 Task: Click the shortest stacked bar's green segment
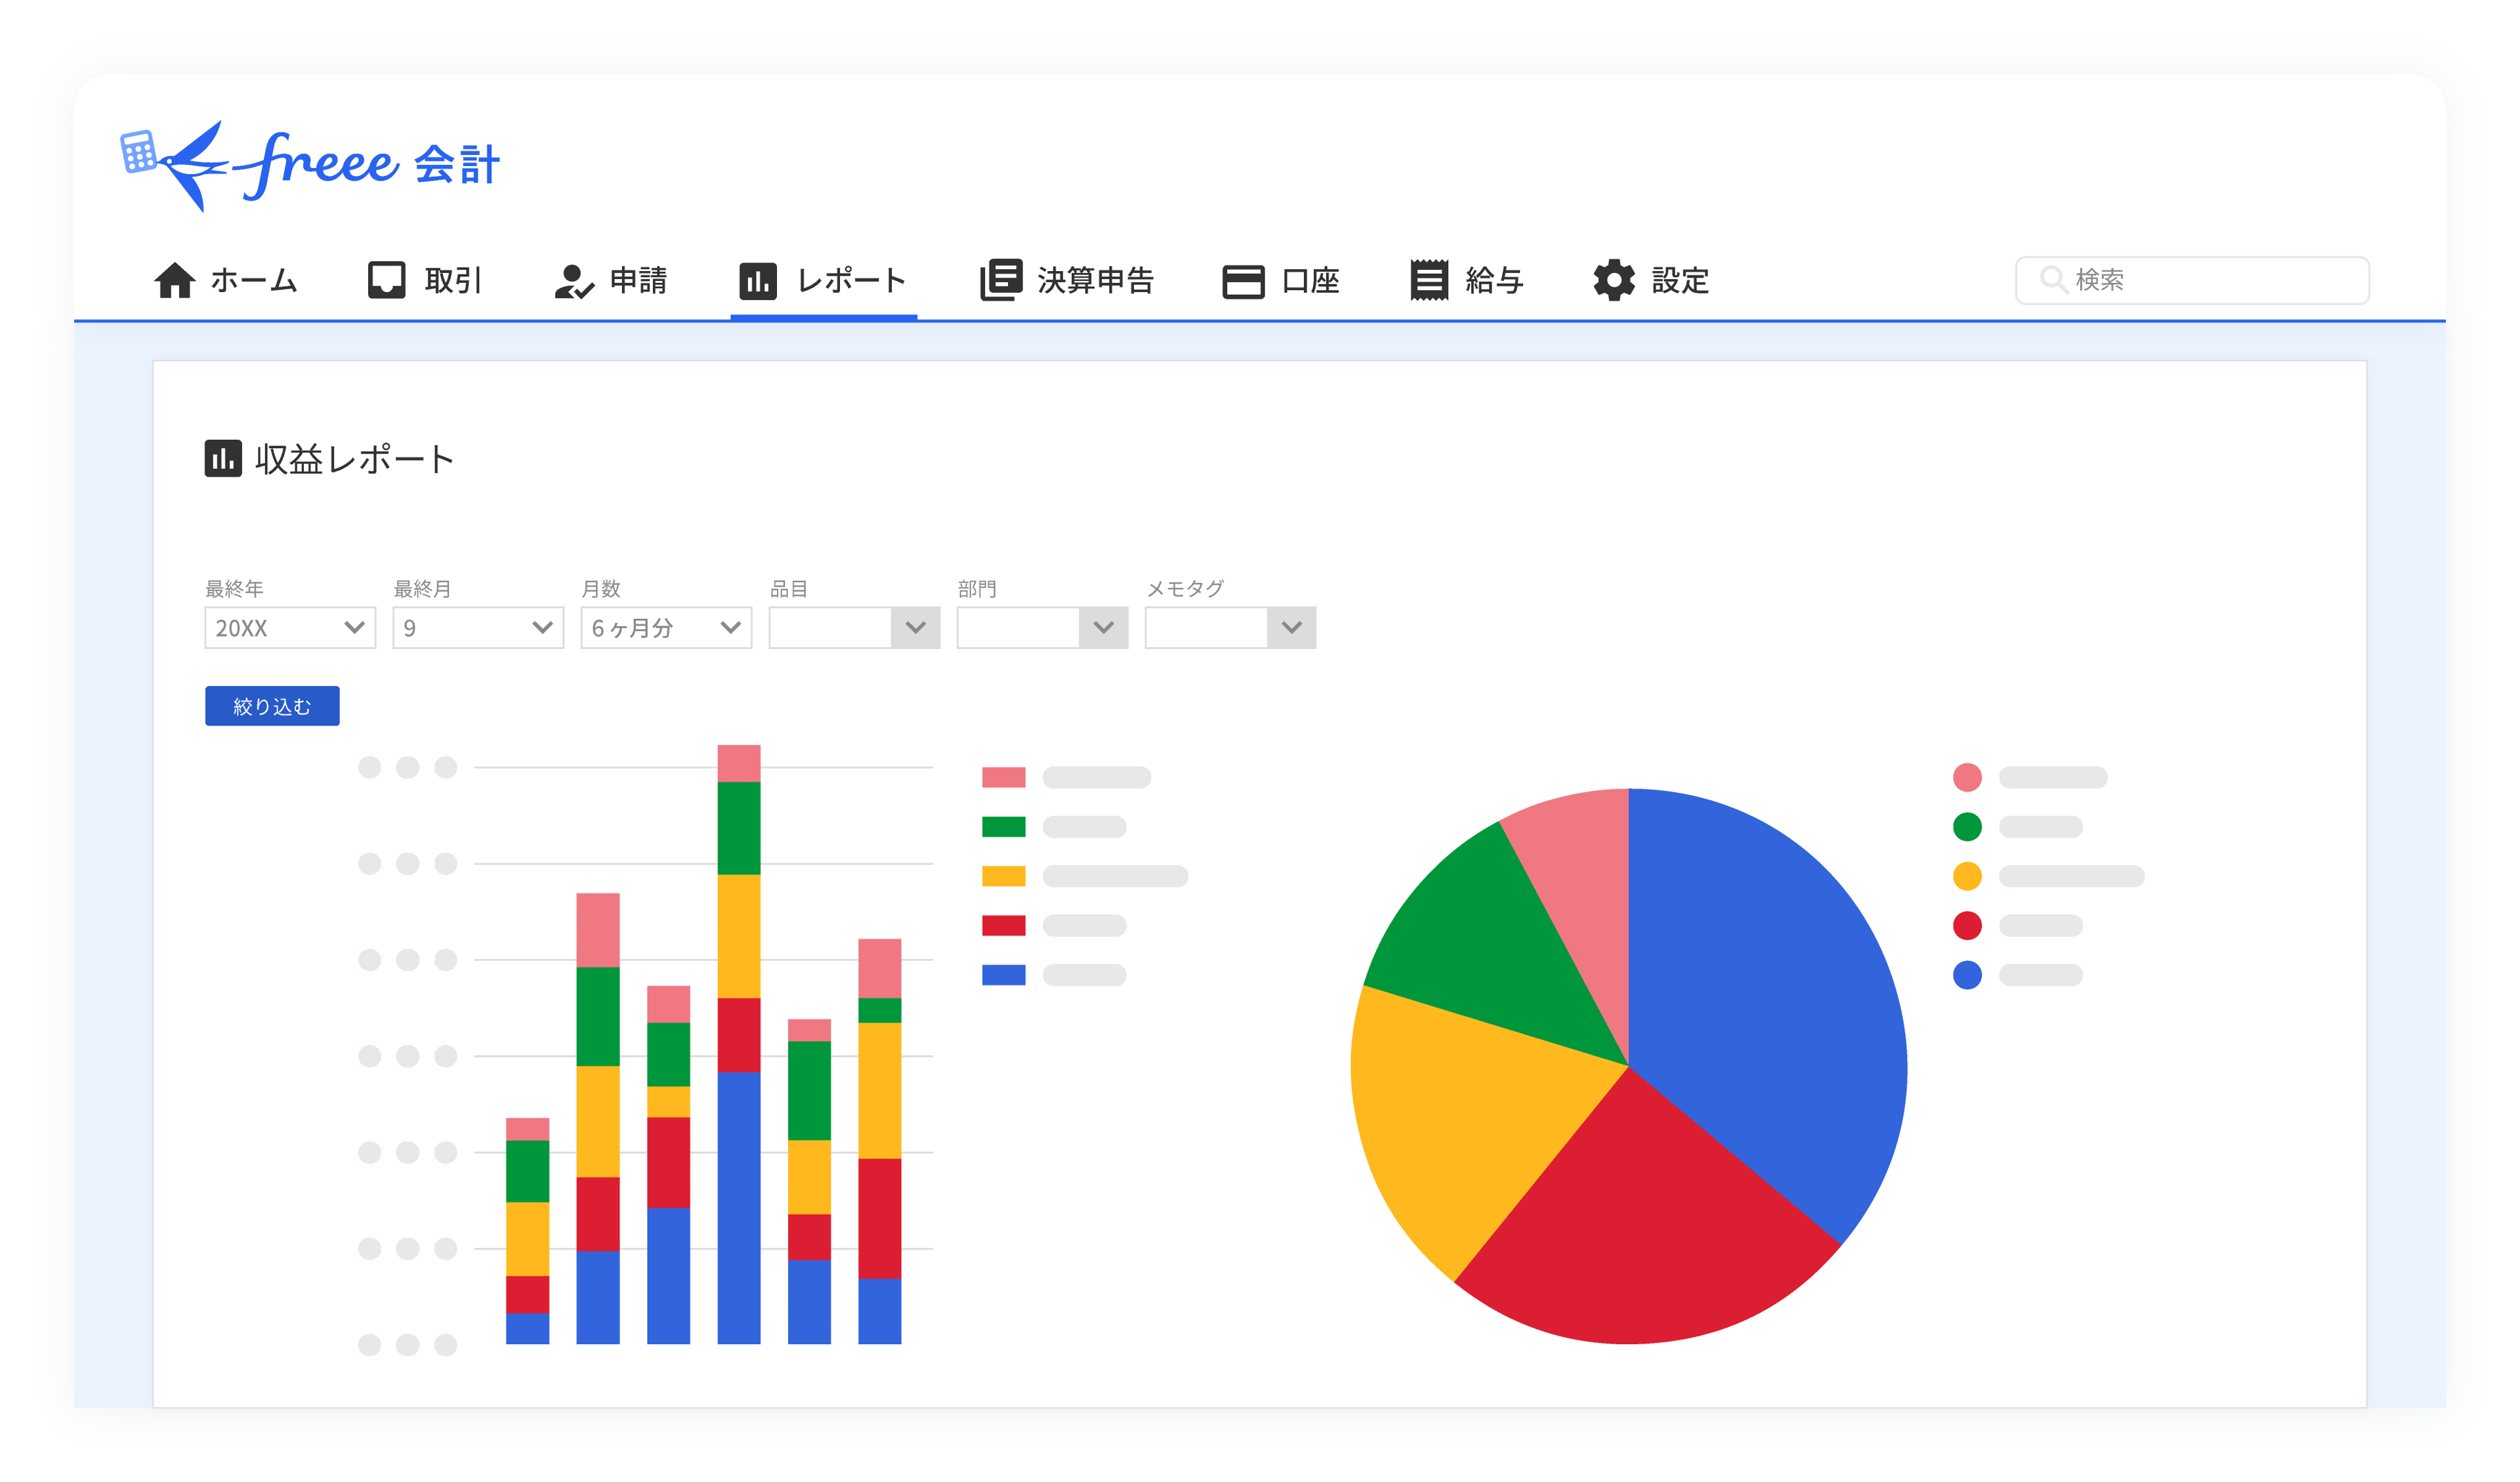(528, 1171)
